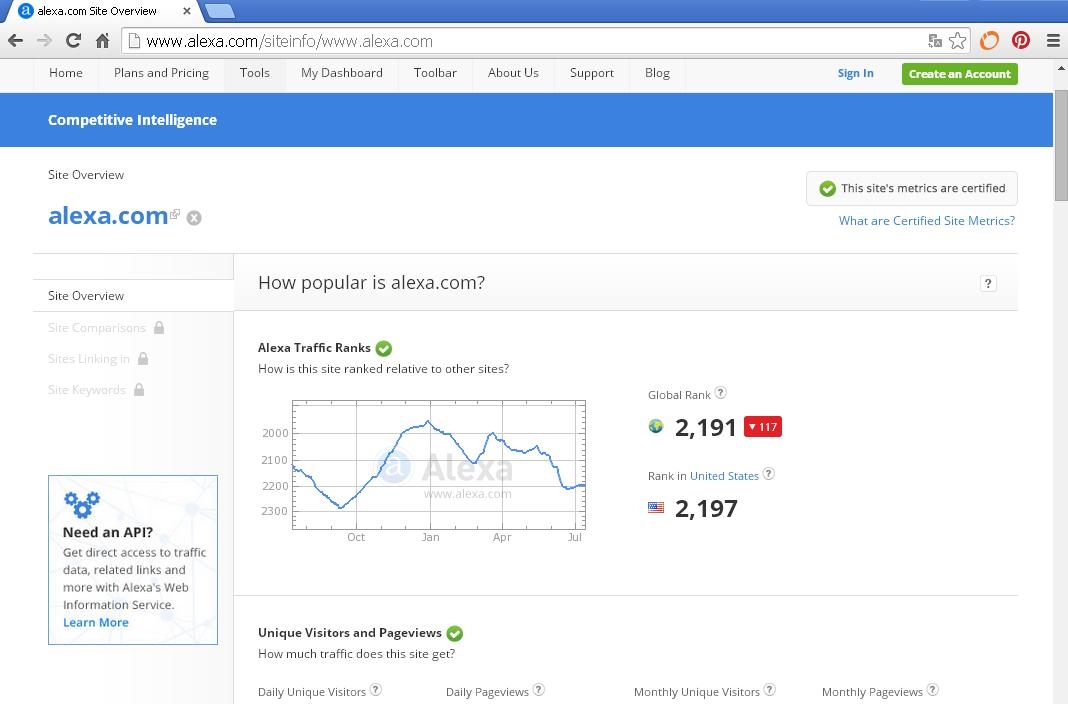Click the Pinterest extension icon
Viewport: 1068px width, 704px height.
(1020, 41)
